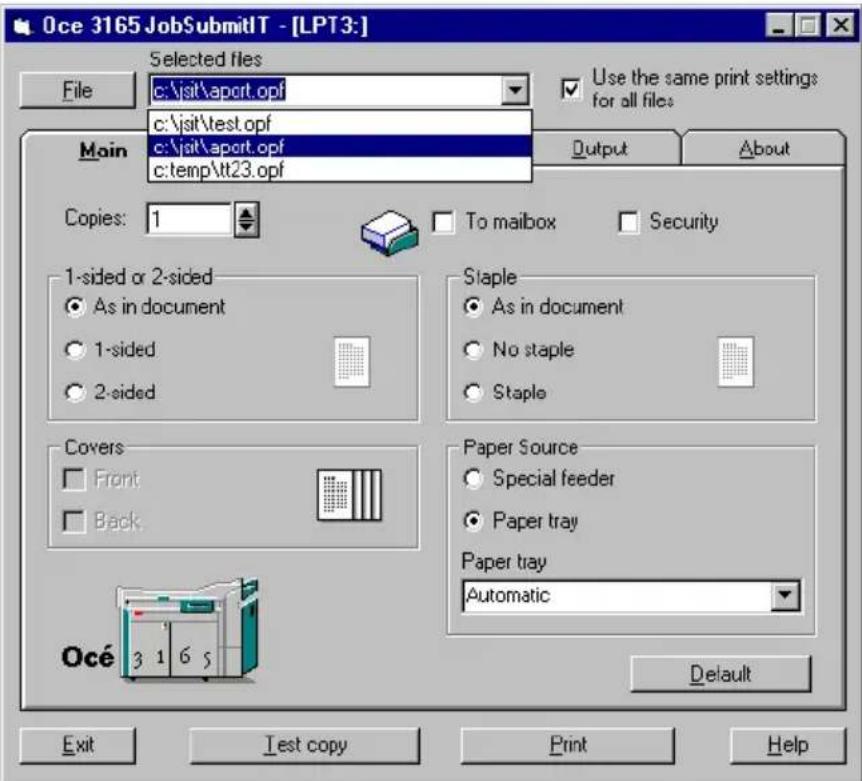Click the Test copy button

coord(305,745)
